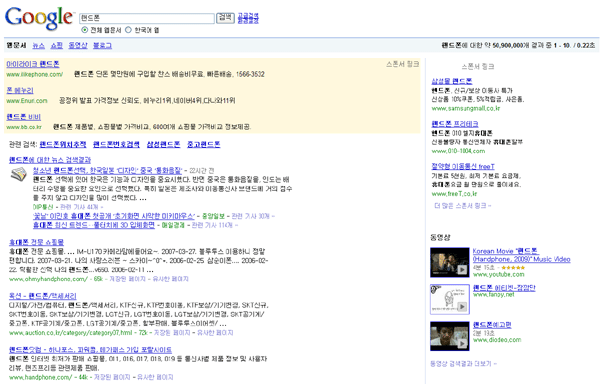The height and width of the screenshot is (384, 600).
Task: Open cached page link for ohmyhandphone.com result
Action: (x=127, y=279)
